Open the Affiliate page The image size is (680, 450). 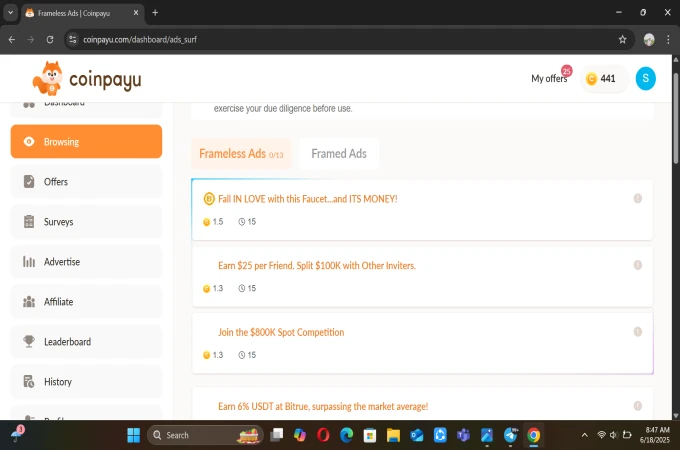point(86,302)
